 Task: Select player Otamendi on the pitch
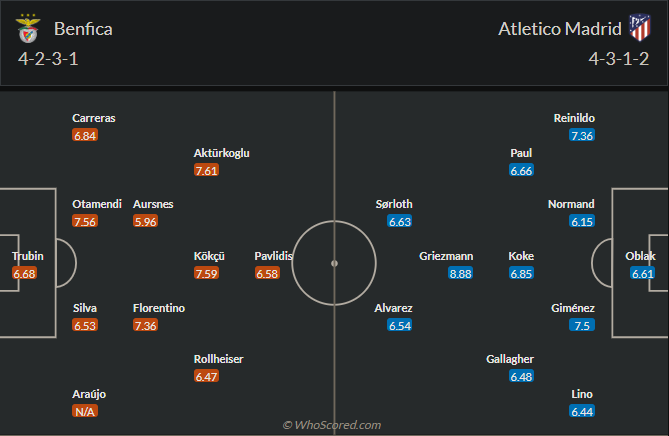coord(97,204)
